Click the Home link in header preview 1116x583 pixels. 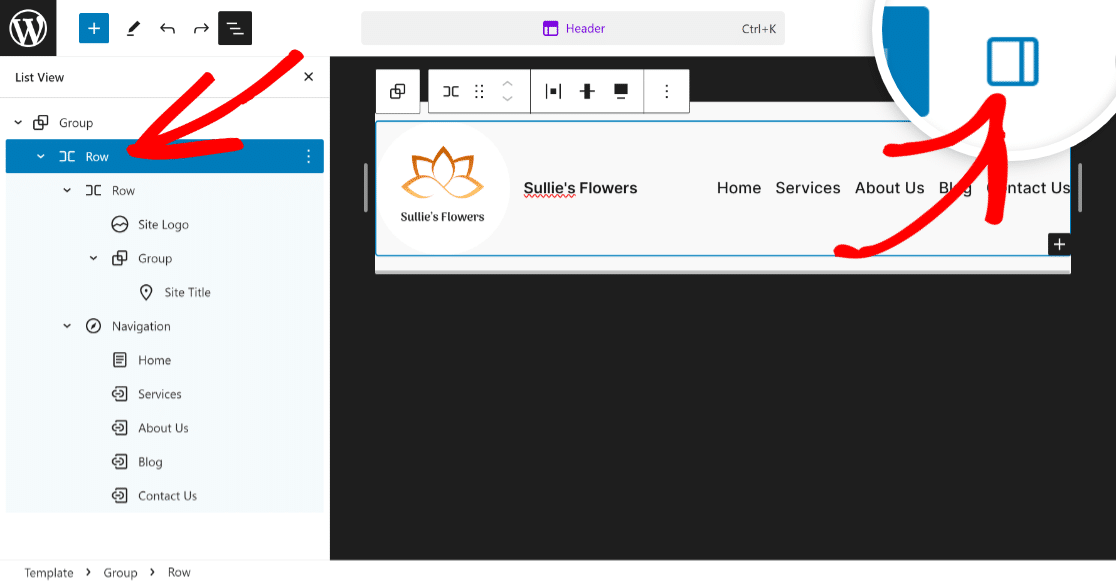pos(739,188)
